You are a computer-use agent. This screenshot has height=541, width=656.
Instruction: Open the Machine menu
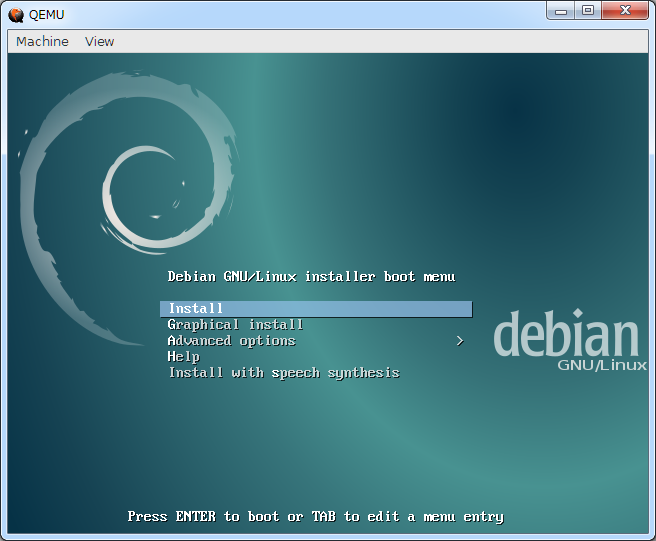42,41
